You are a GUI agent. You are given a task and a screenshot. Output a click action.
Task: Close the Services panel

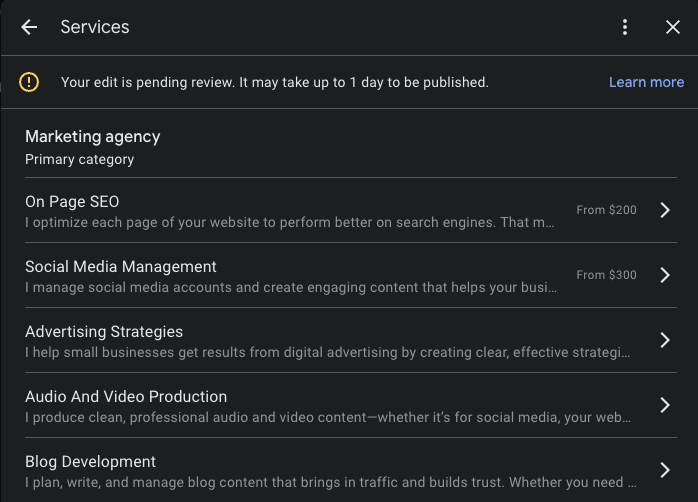[x=673, y=27]
